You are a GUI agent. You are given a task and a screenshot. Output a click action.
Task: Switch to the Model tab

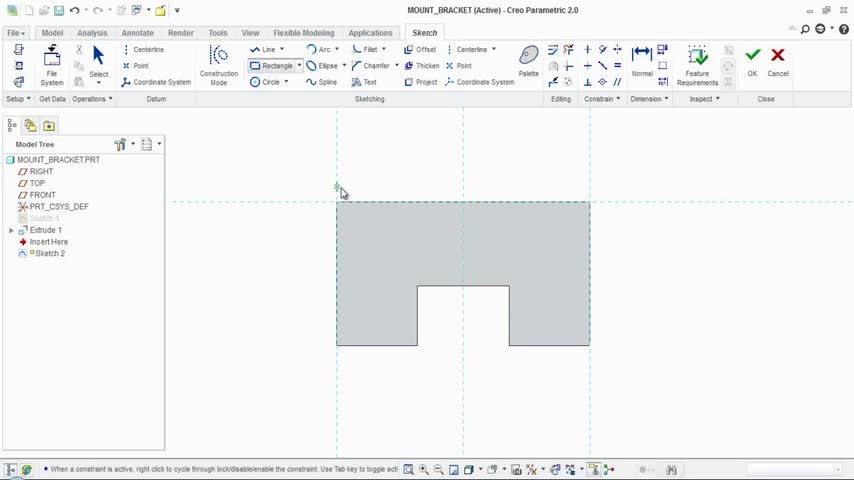coord(52,33)
